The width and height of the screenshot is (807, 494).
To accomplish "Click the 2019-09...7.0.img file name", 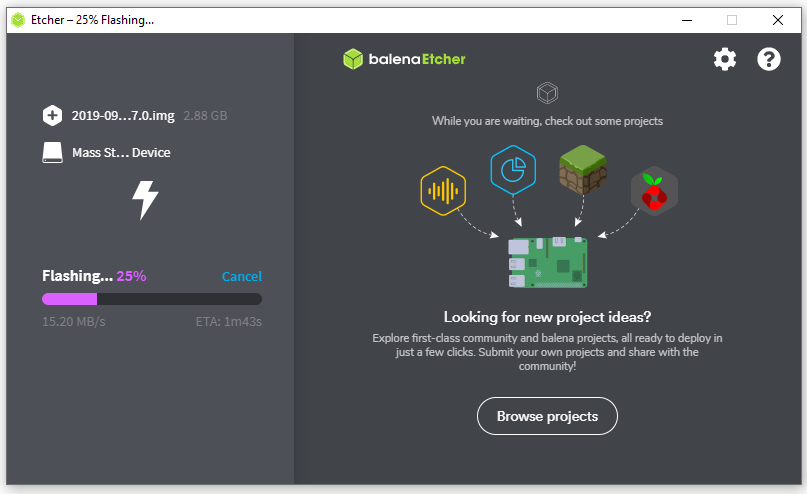I will pyautogui.click(x=123, y=116).
